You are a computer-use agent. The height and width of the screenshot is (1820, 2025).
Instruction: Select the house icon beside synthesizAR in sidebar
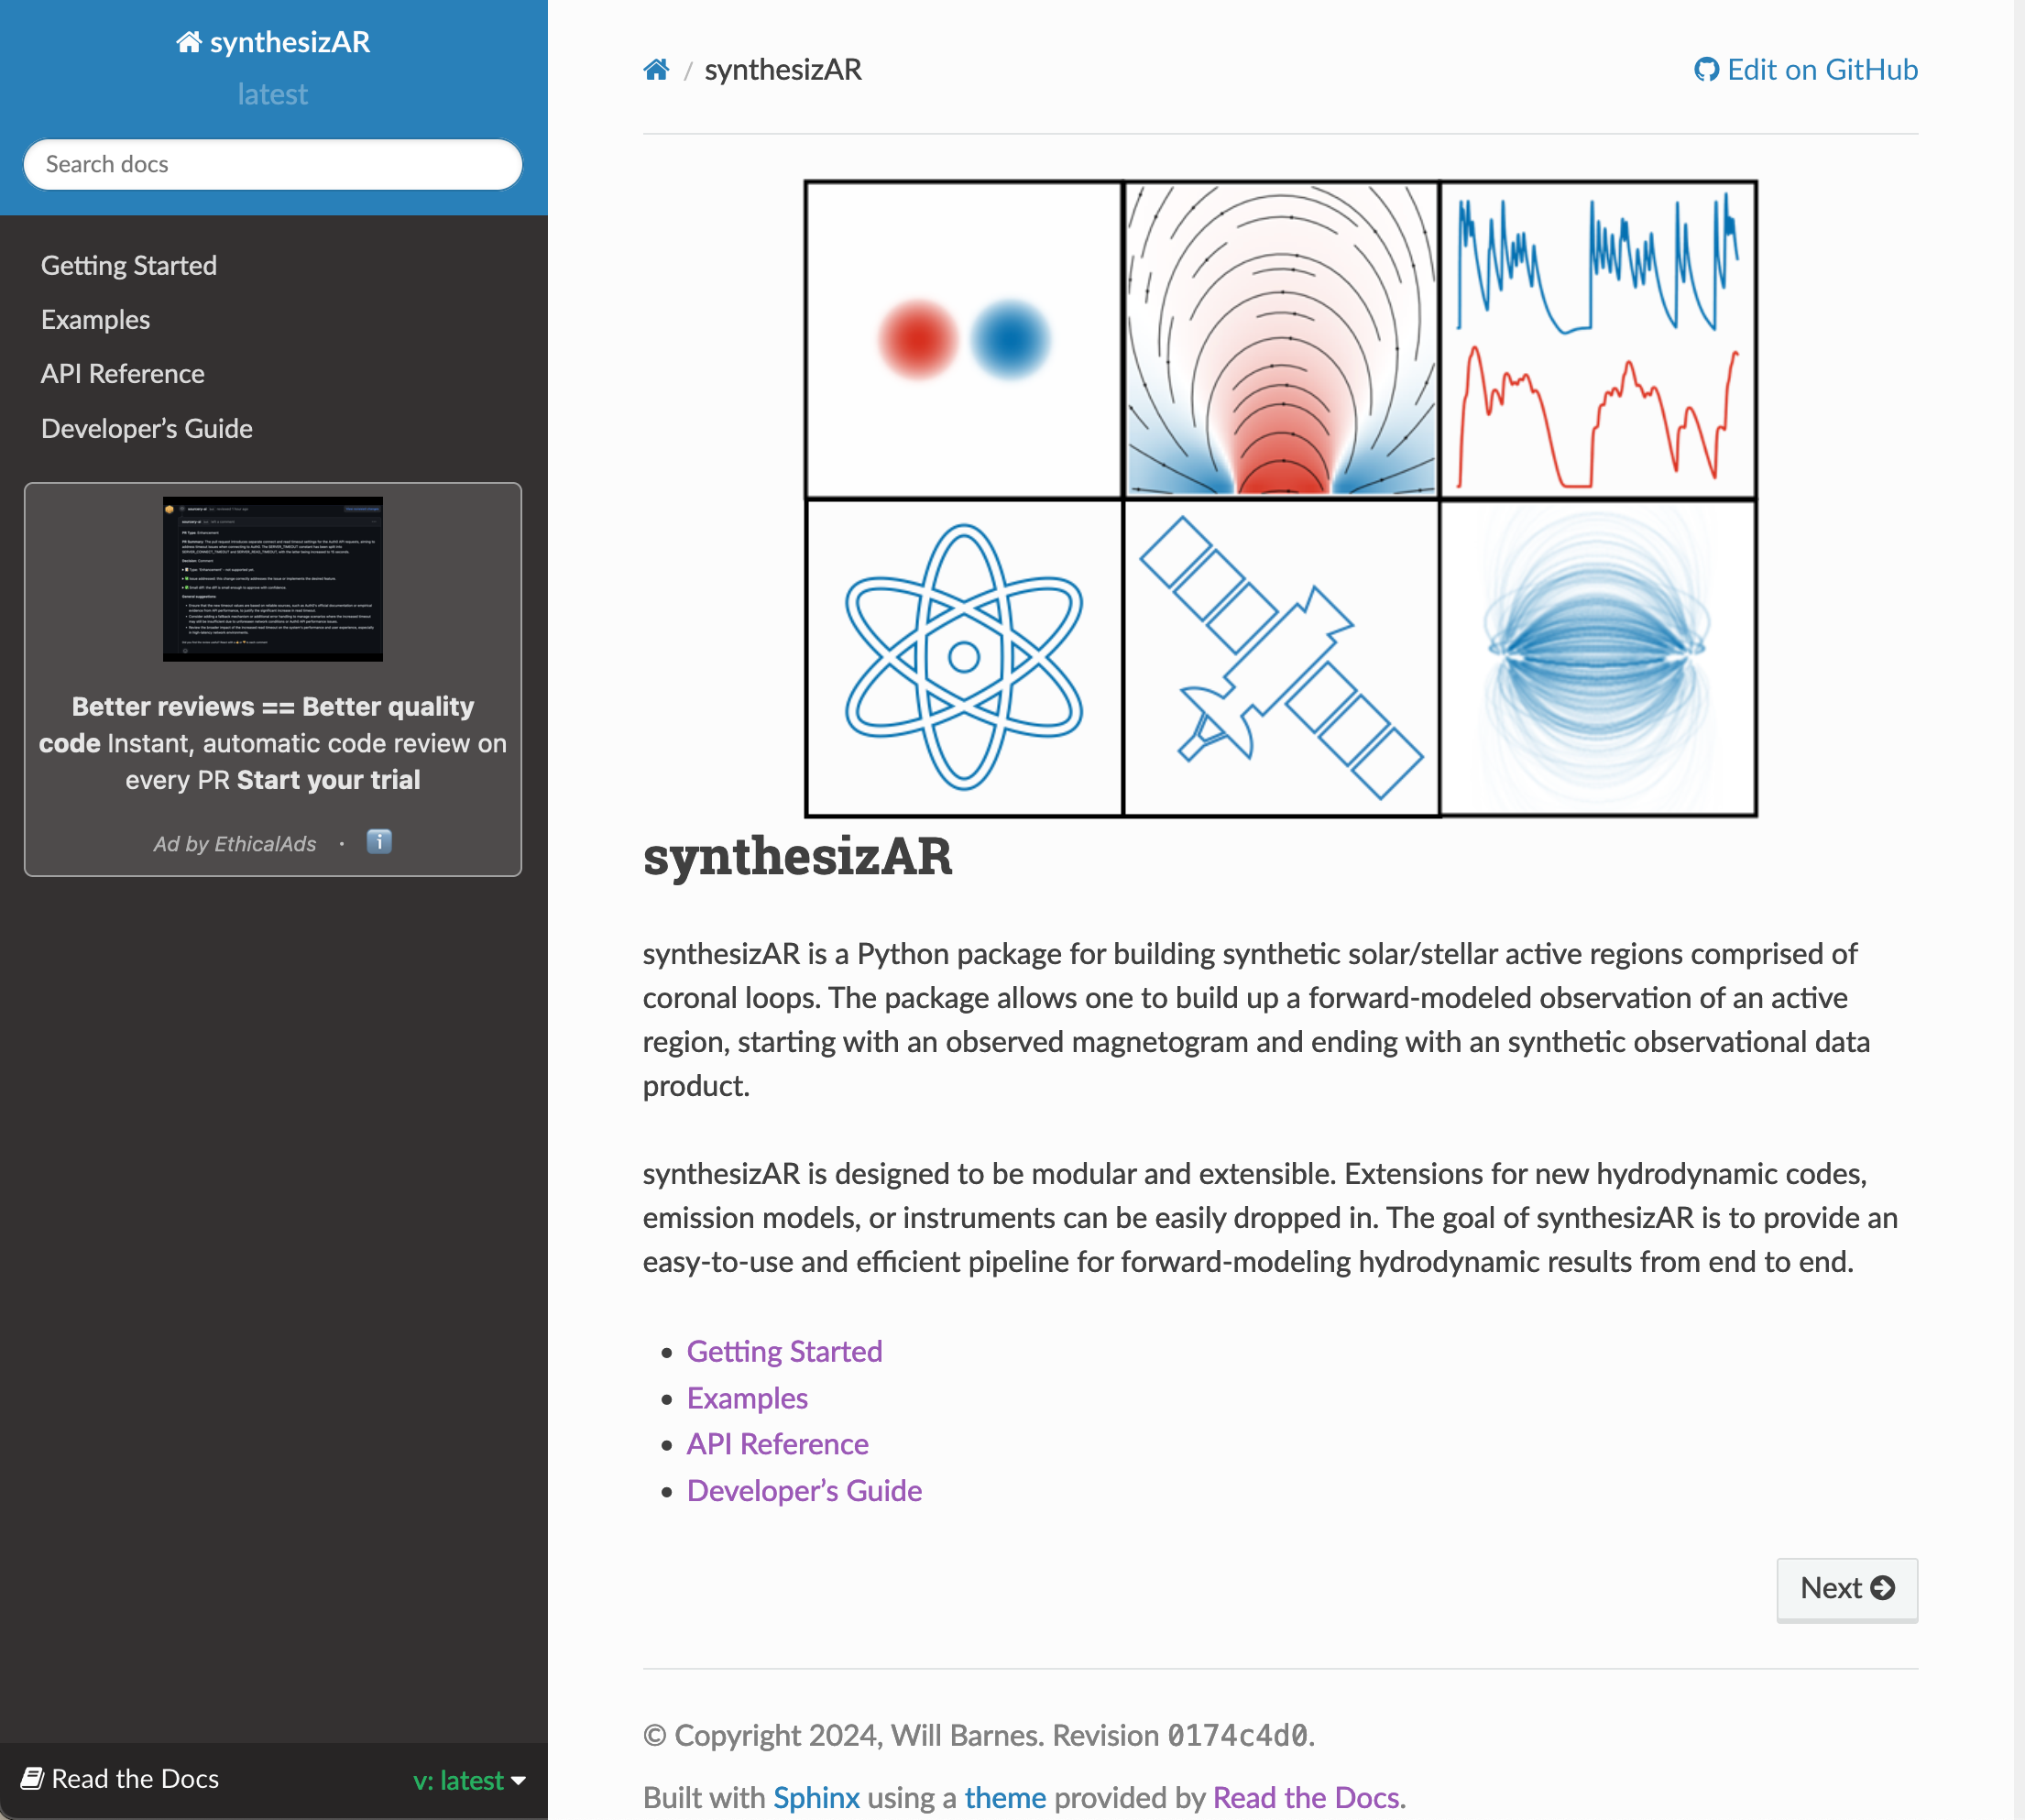point(188,42)
